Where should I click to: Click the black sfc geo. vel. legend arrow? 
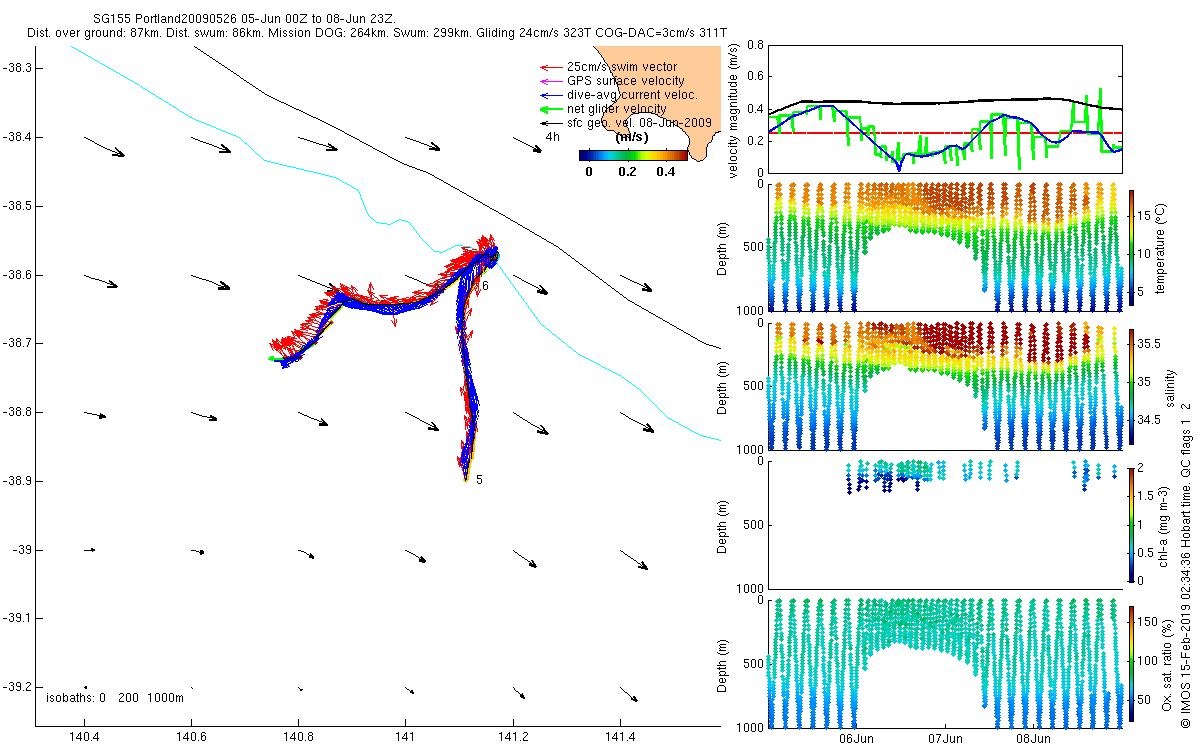pos(550,122)
